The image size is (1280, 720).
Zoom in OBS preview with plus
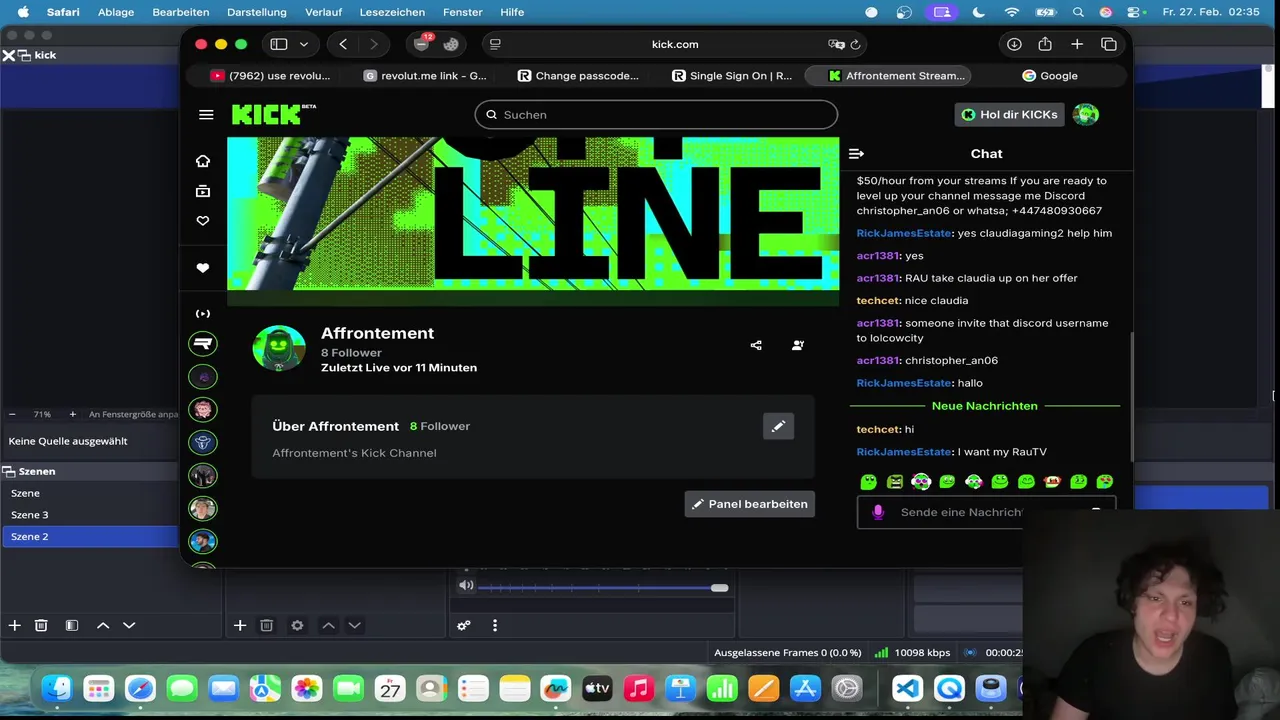[x=72, y=414]
